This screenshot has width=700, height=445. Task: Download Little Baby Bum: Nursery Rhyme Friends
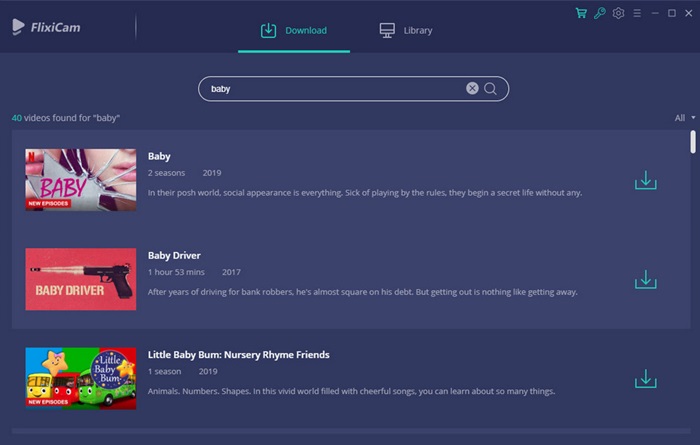[x=646, y=378]
